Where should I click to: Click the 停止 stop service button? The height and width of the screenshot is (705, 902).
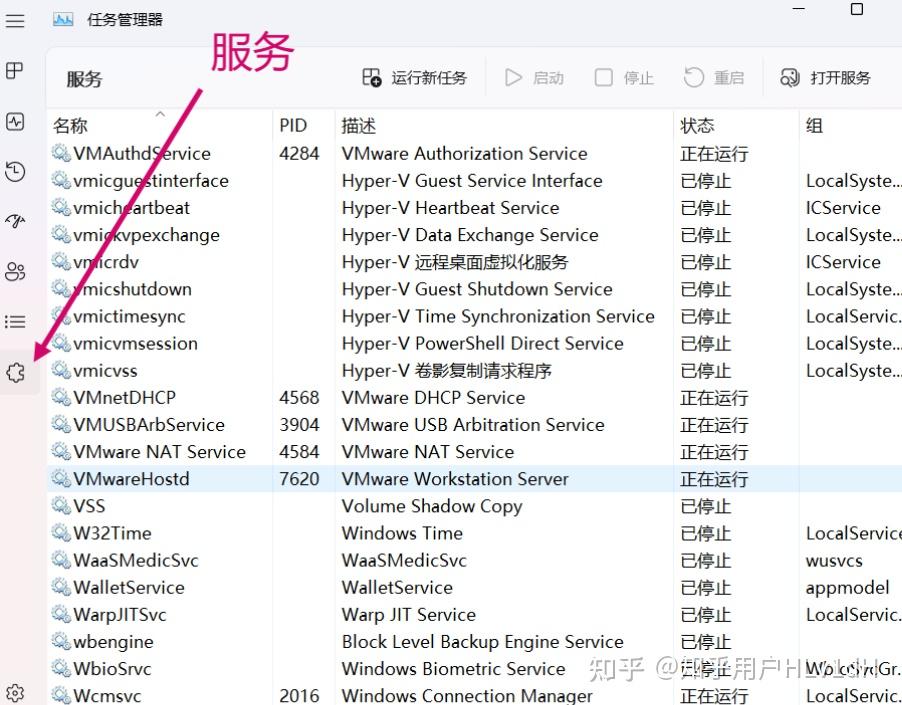(x=624, y=78)
